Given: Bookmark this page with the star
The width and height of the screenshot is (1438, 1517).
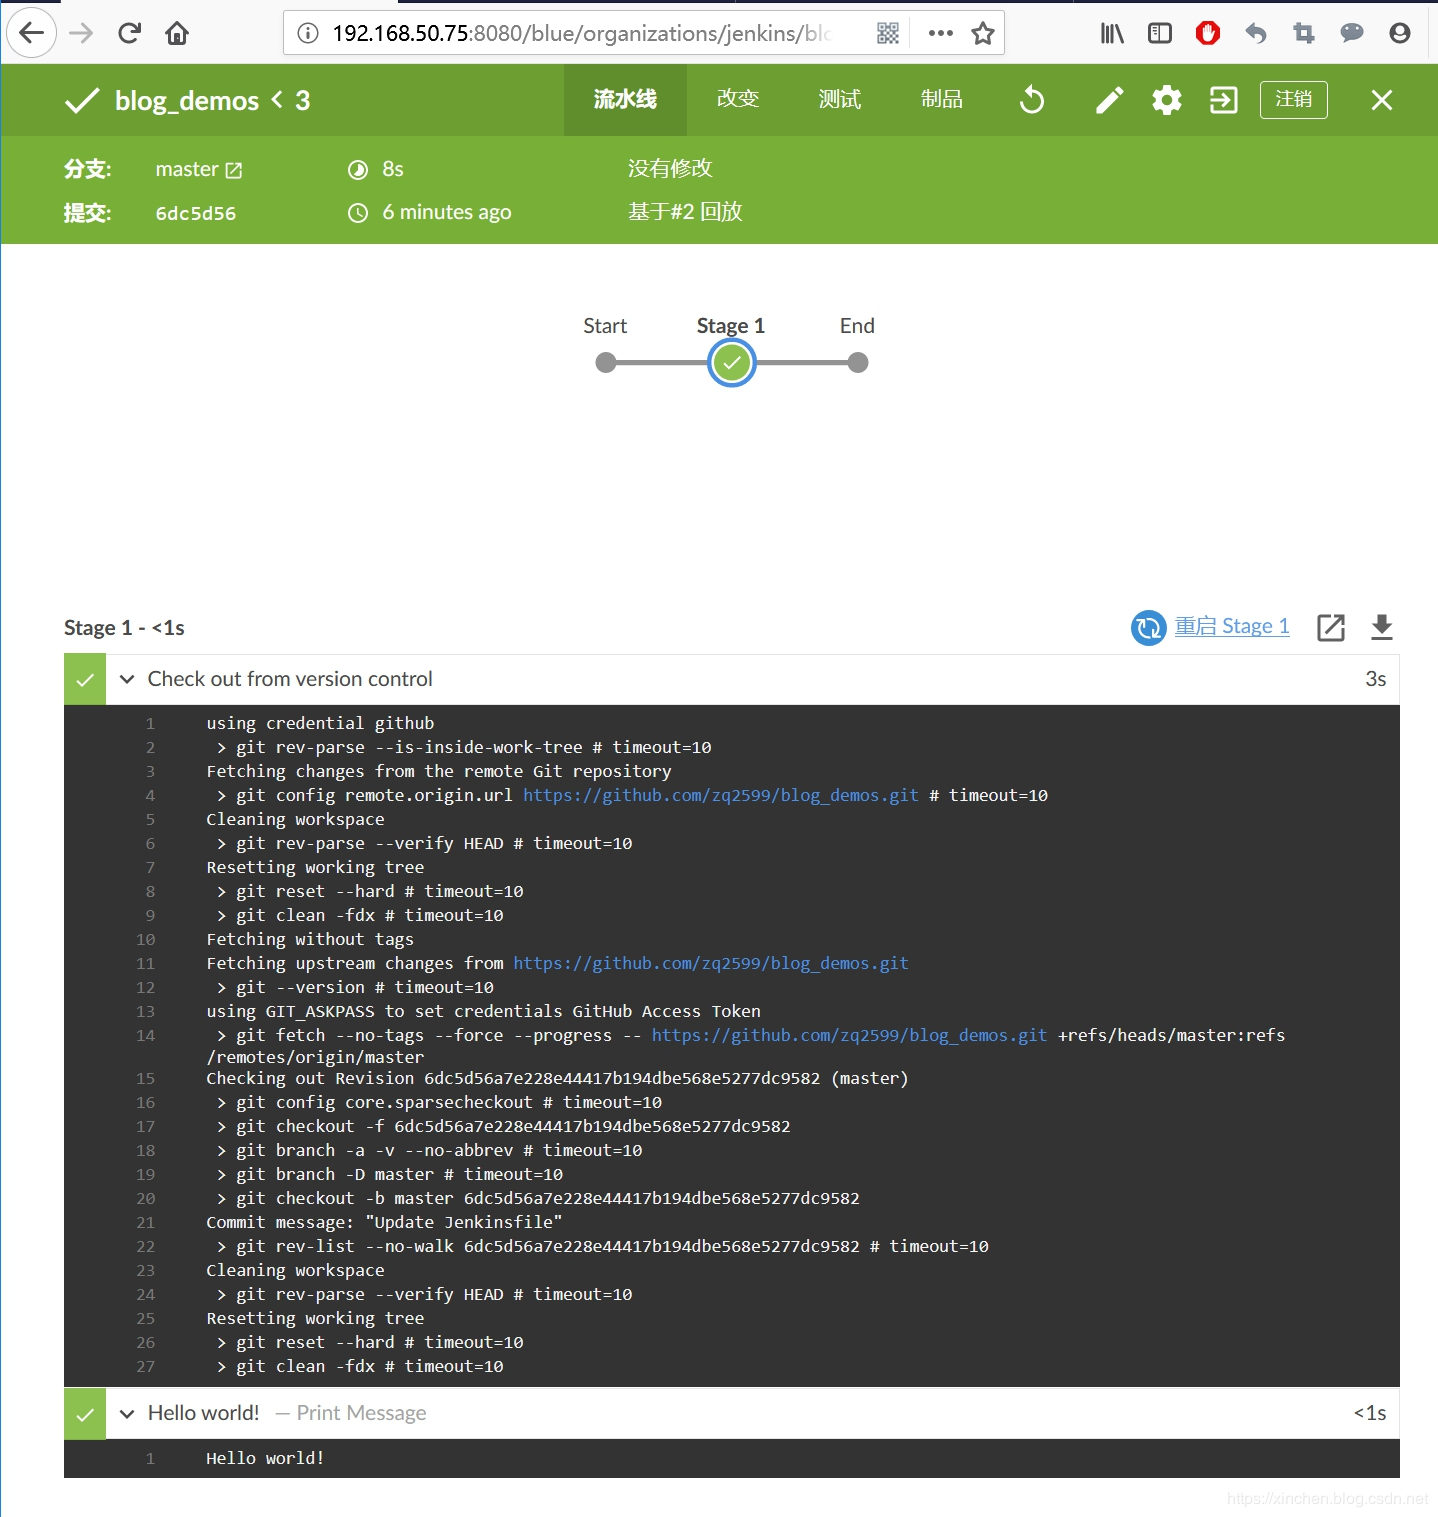Looking at the screenshot, I should tap(983, 33).
